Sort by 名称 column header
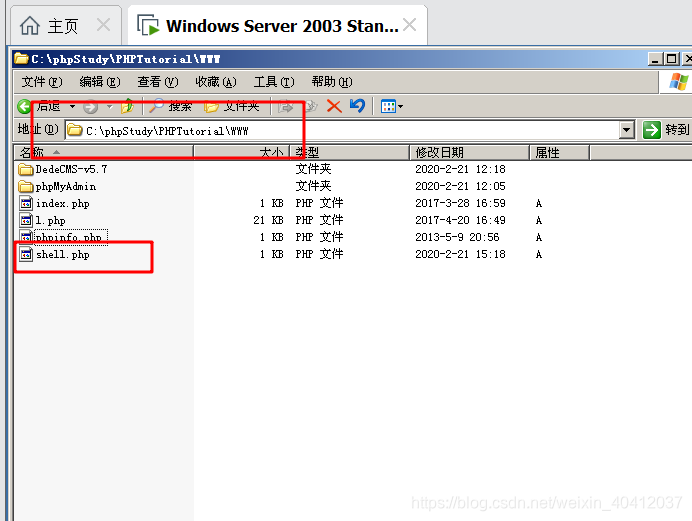Image resolution: width=692 pixels, height=521 pixels. click(104, 153)
